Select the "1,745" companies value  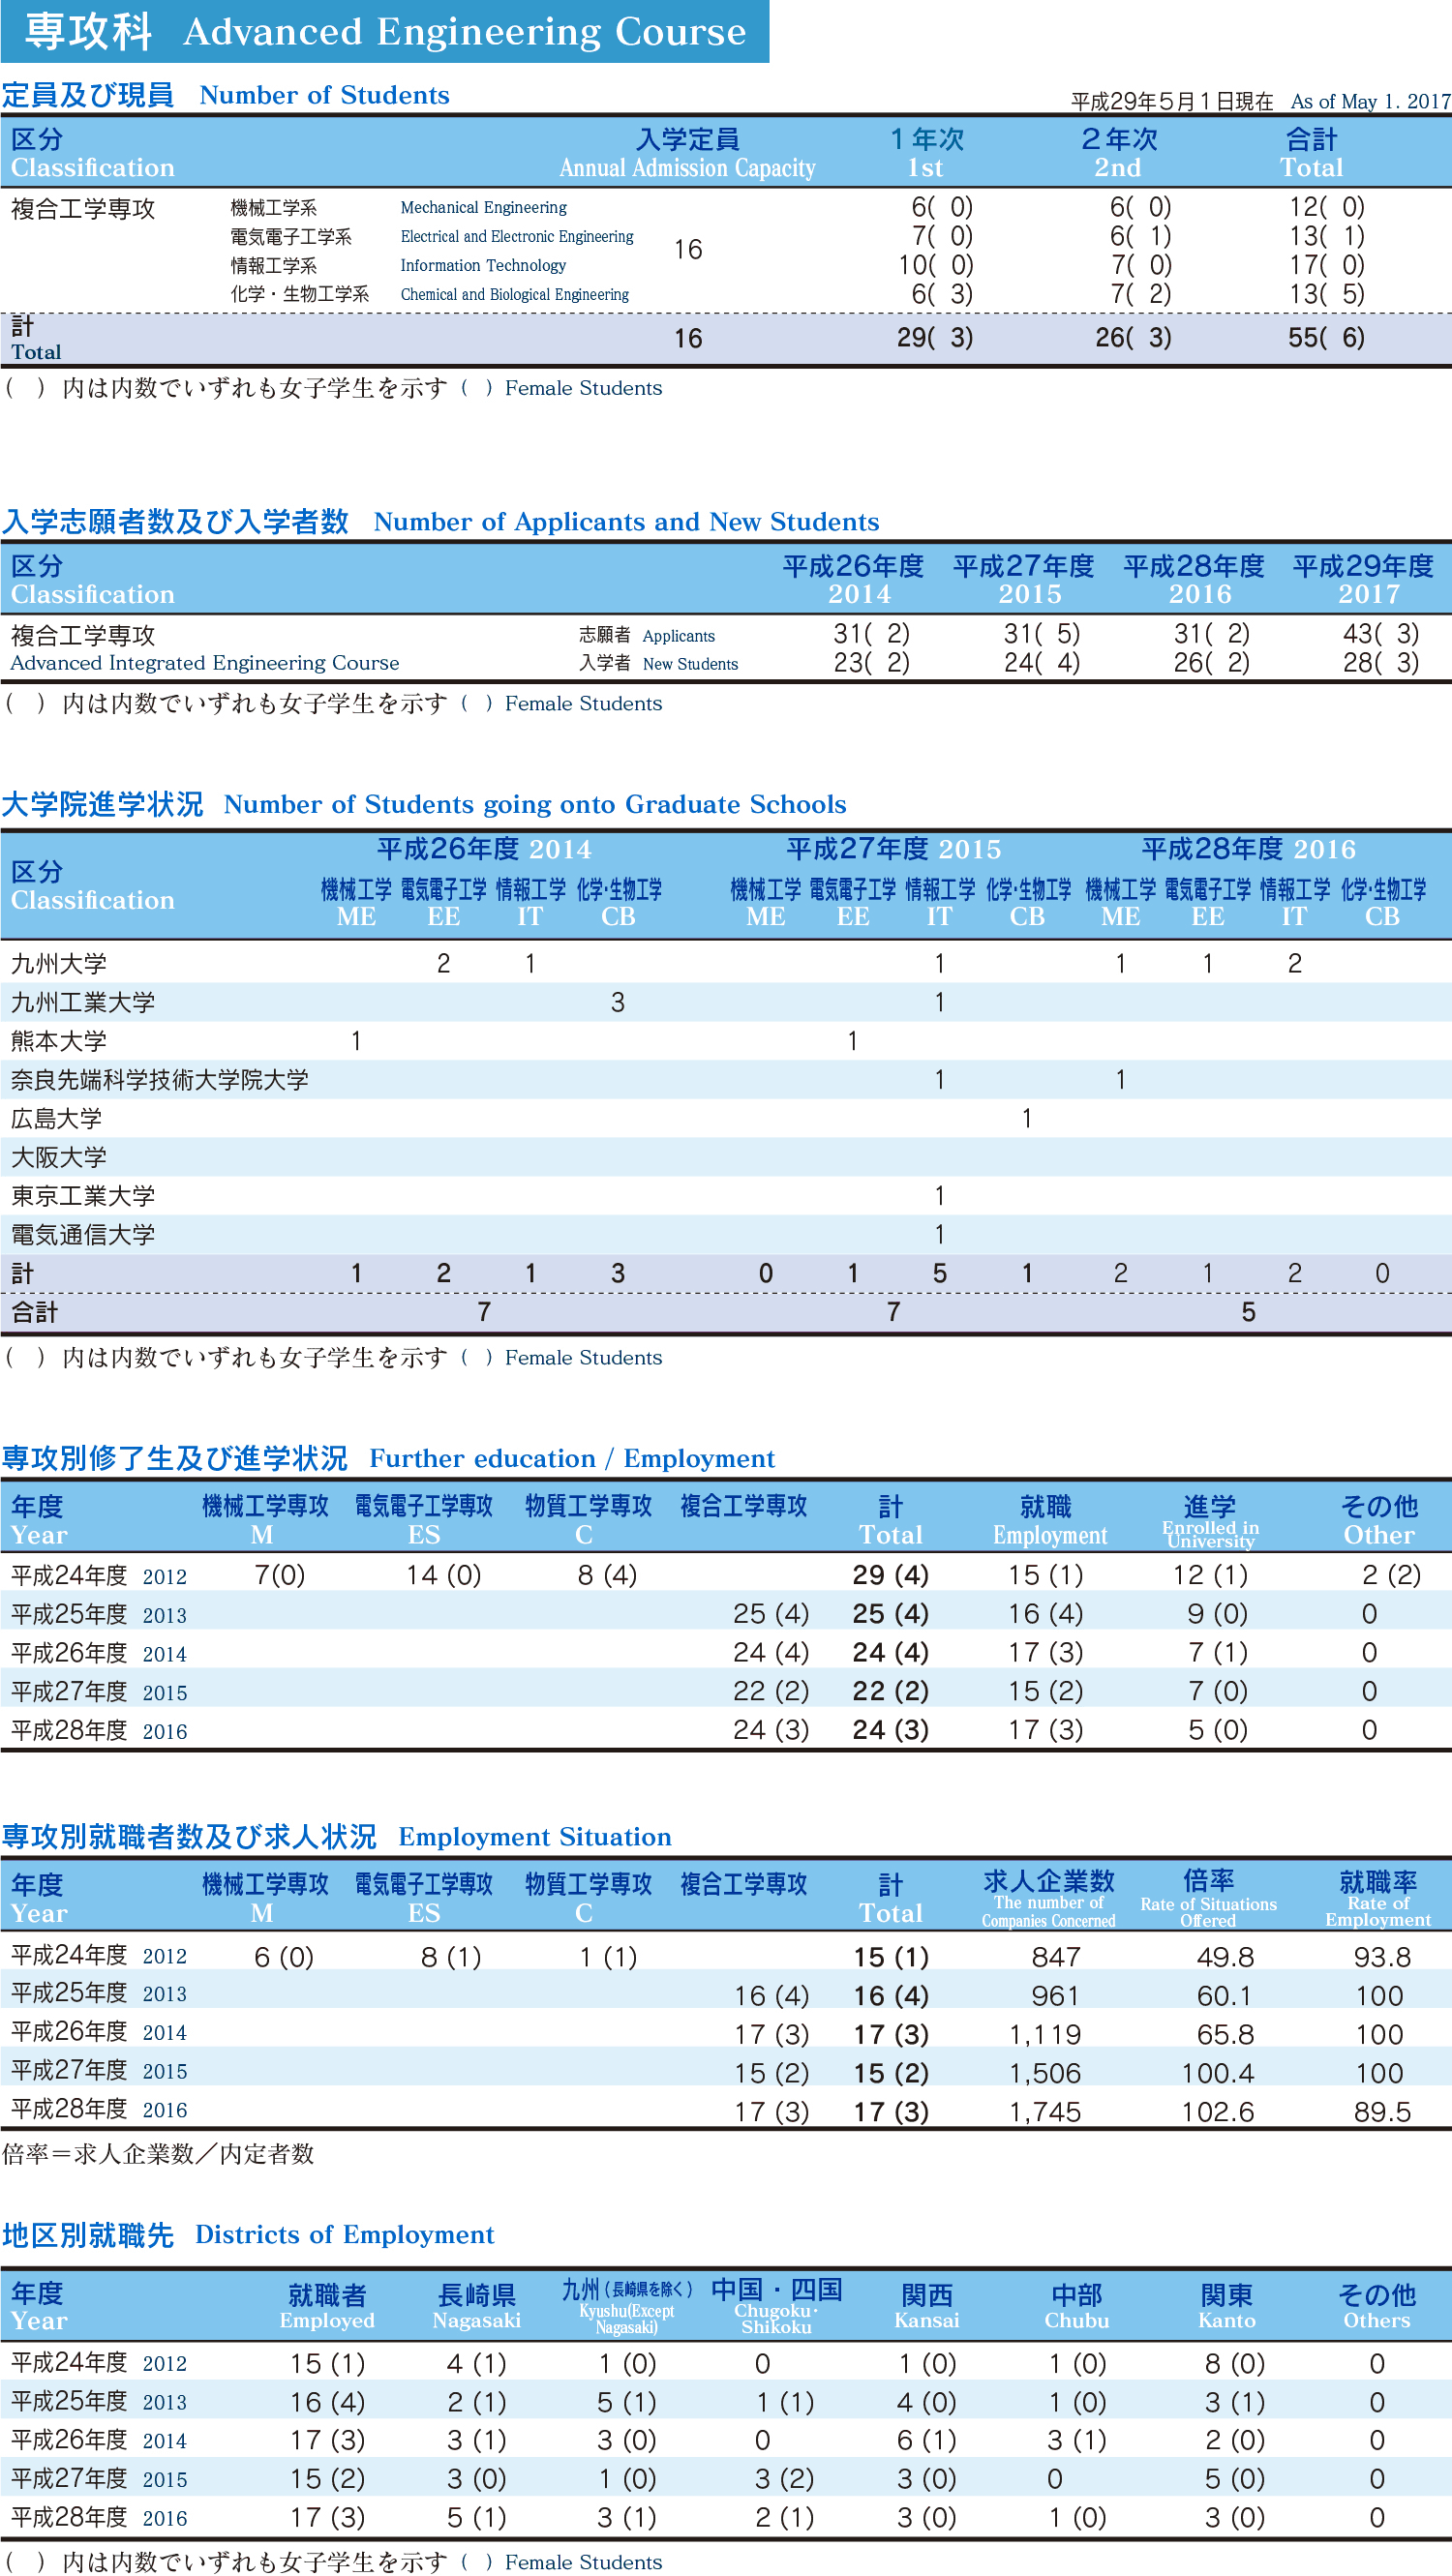click(1045, 2112)
